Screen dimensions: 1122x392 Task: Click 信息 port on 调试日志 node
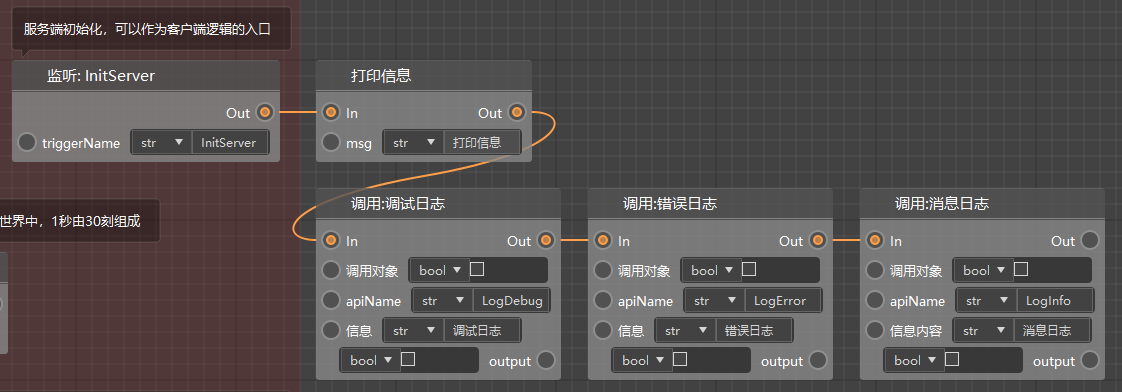(x=331, y=330)
